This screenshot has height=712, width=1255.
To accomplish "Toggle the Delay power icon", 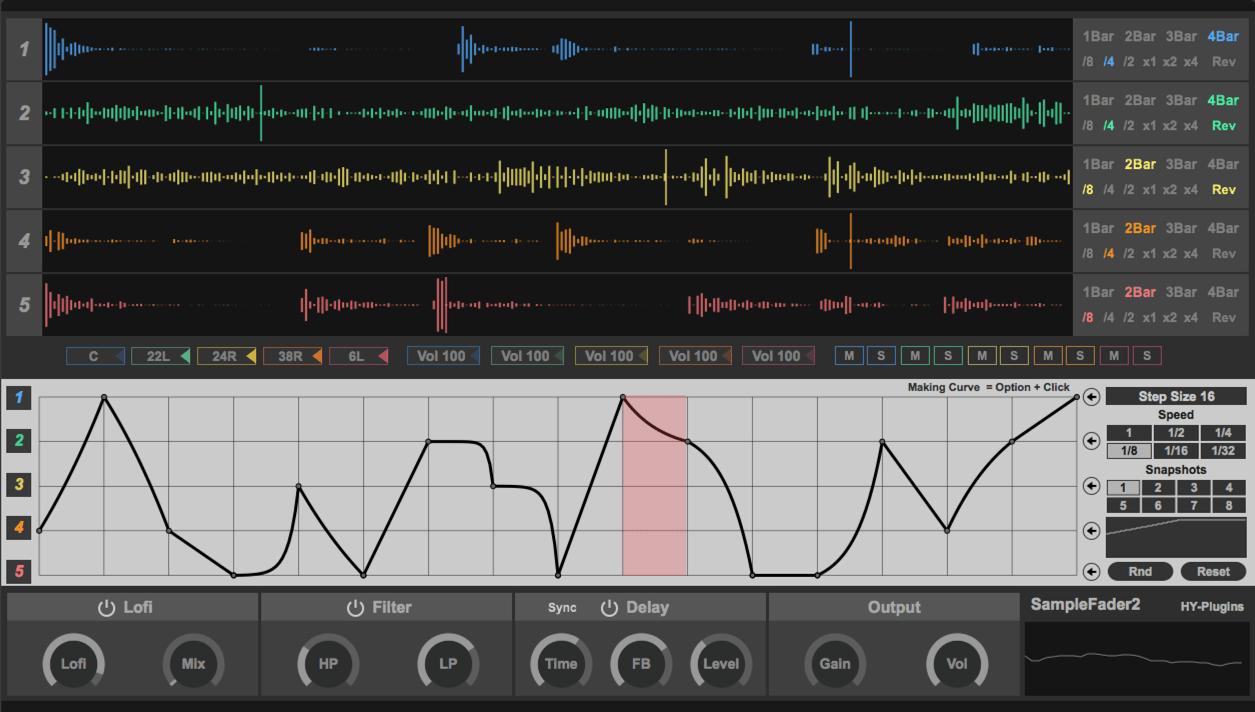I will click(609, 608).
